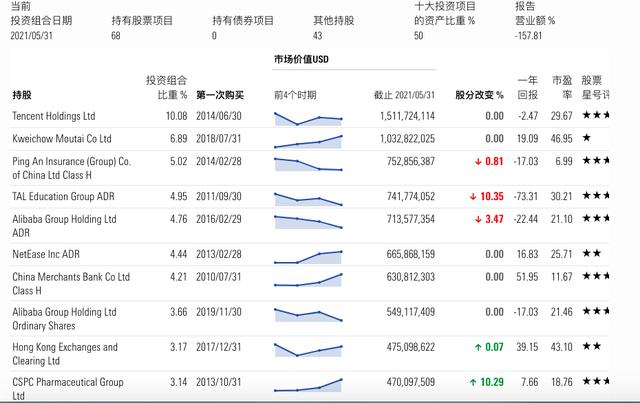Viewport: 640px width, 403px height.
Task: Click the 持有股票项目 value 68
Action: 116,36
